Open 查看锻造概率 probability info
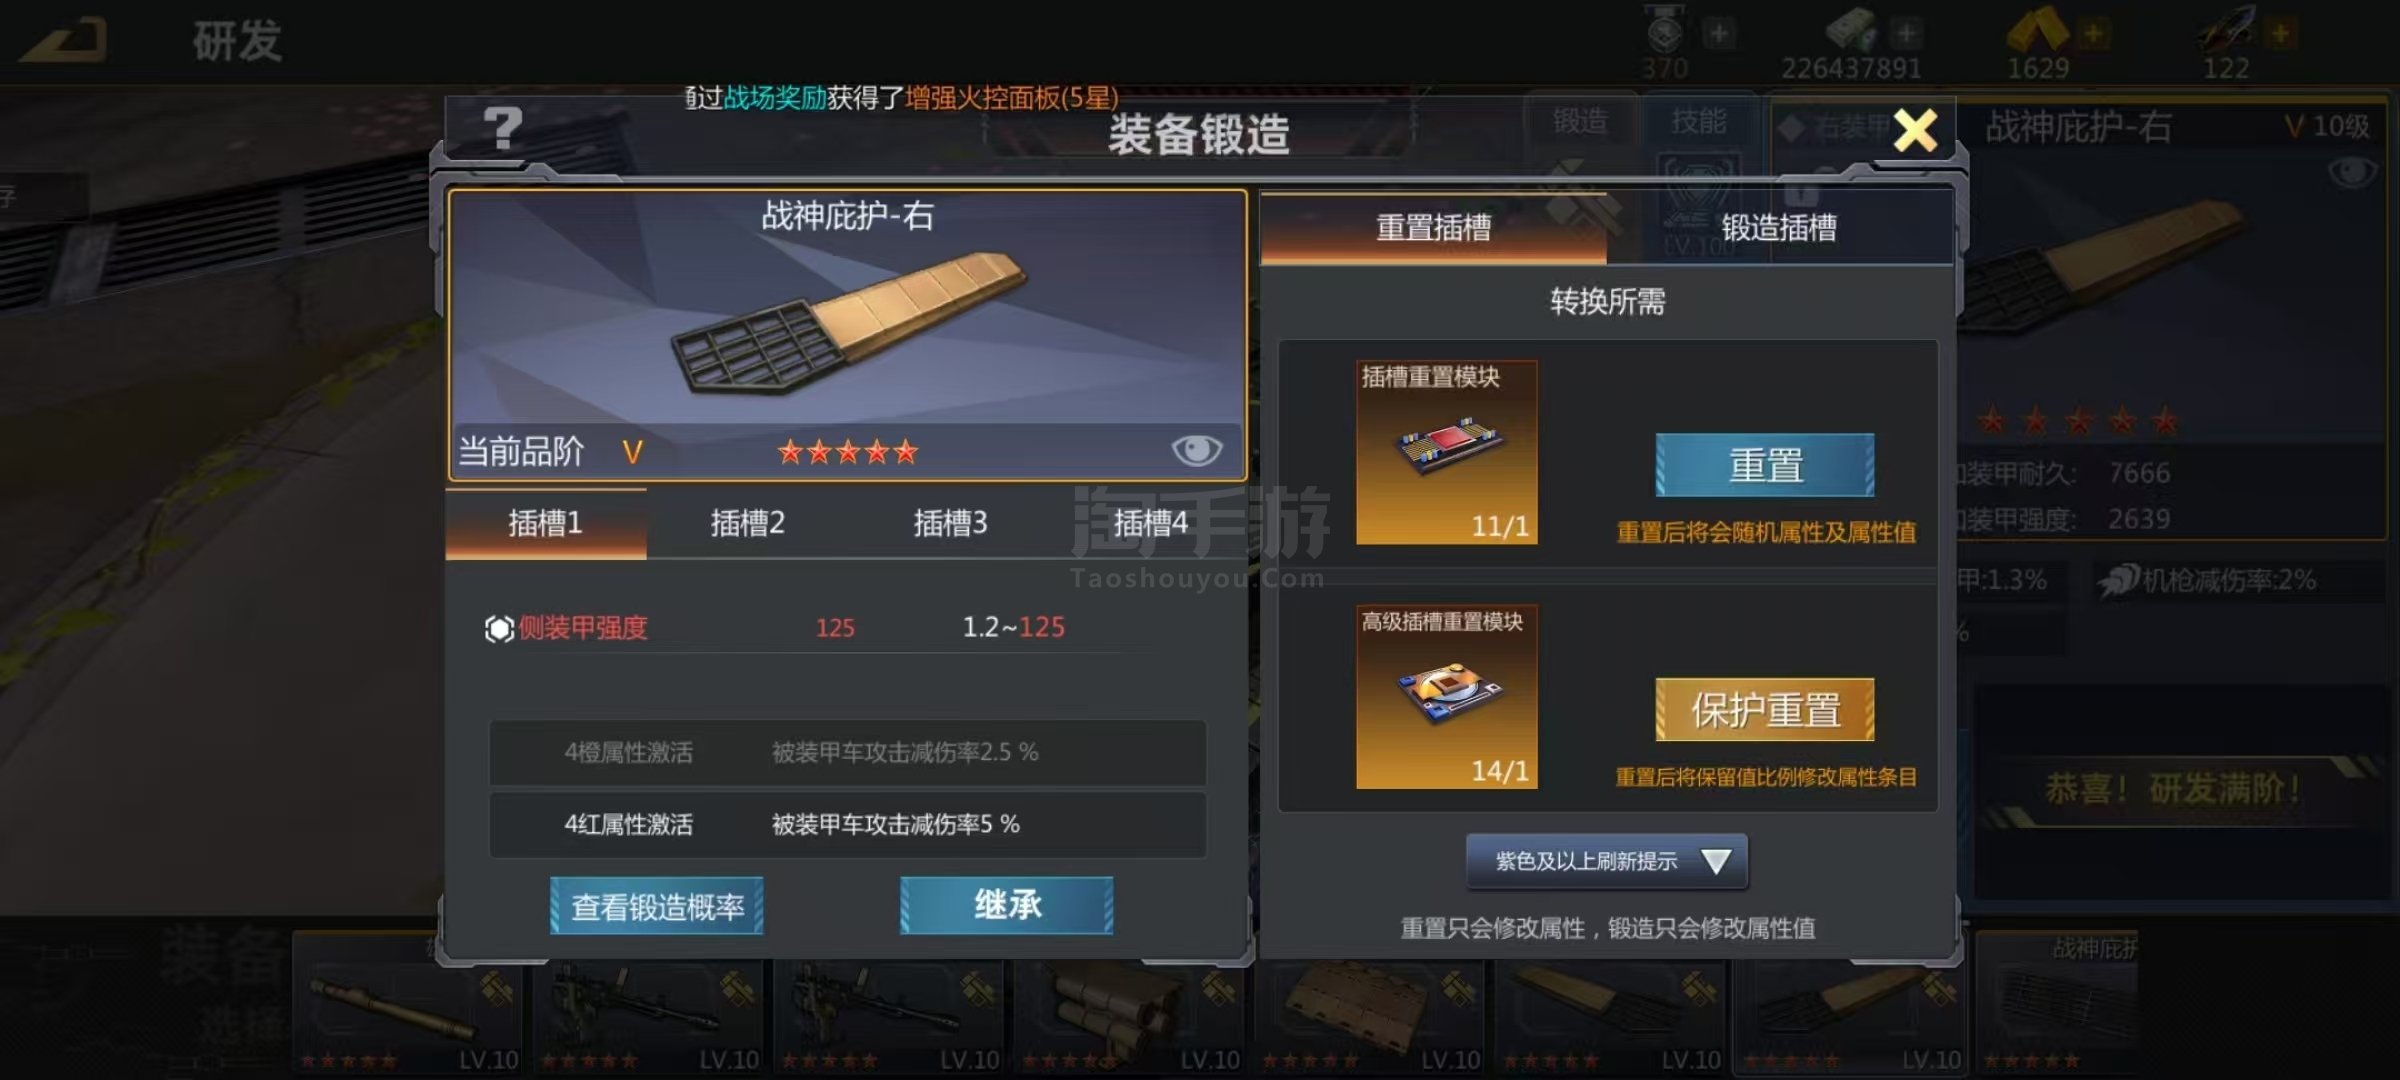This screenshot has width=2400, height=1080. click(657, 906)
